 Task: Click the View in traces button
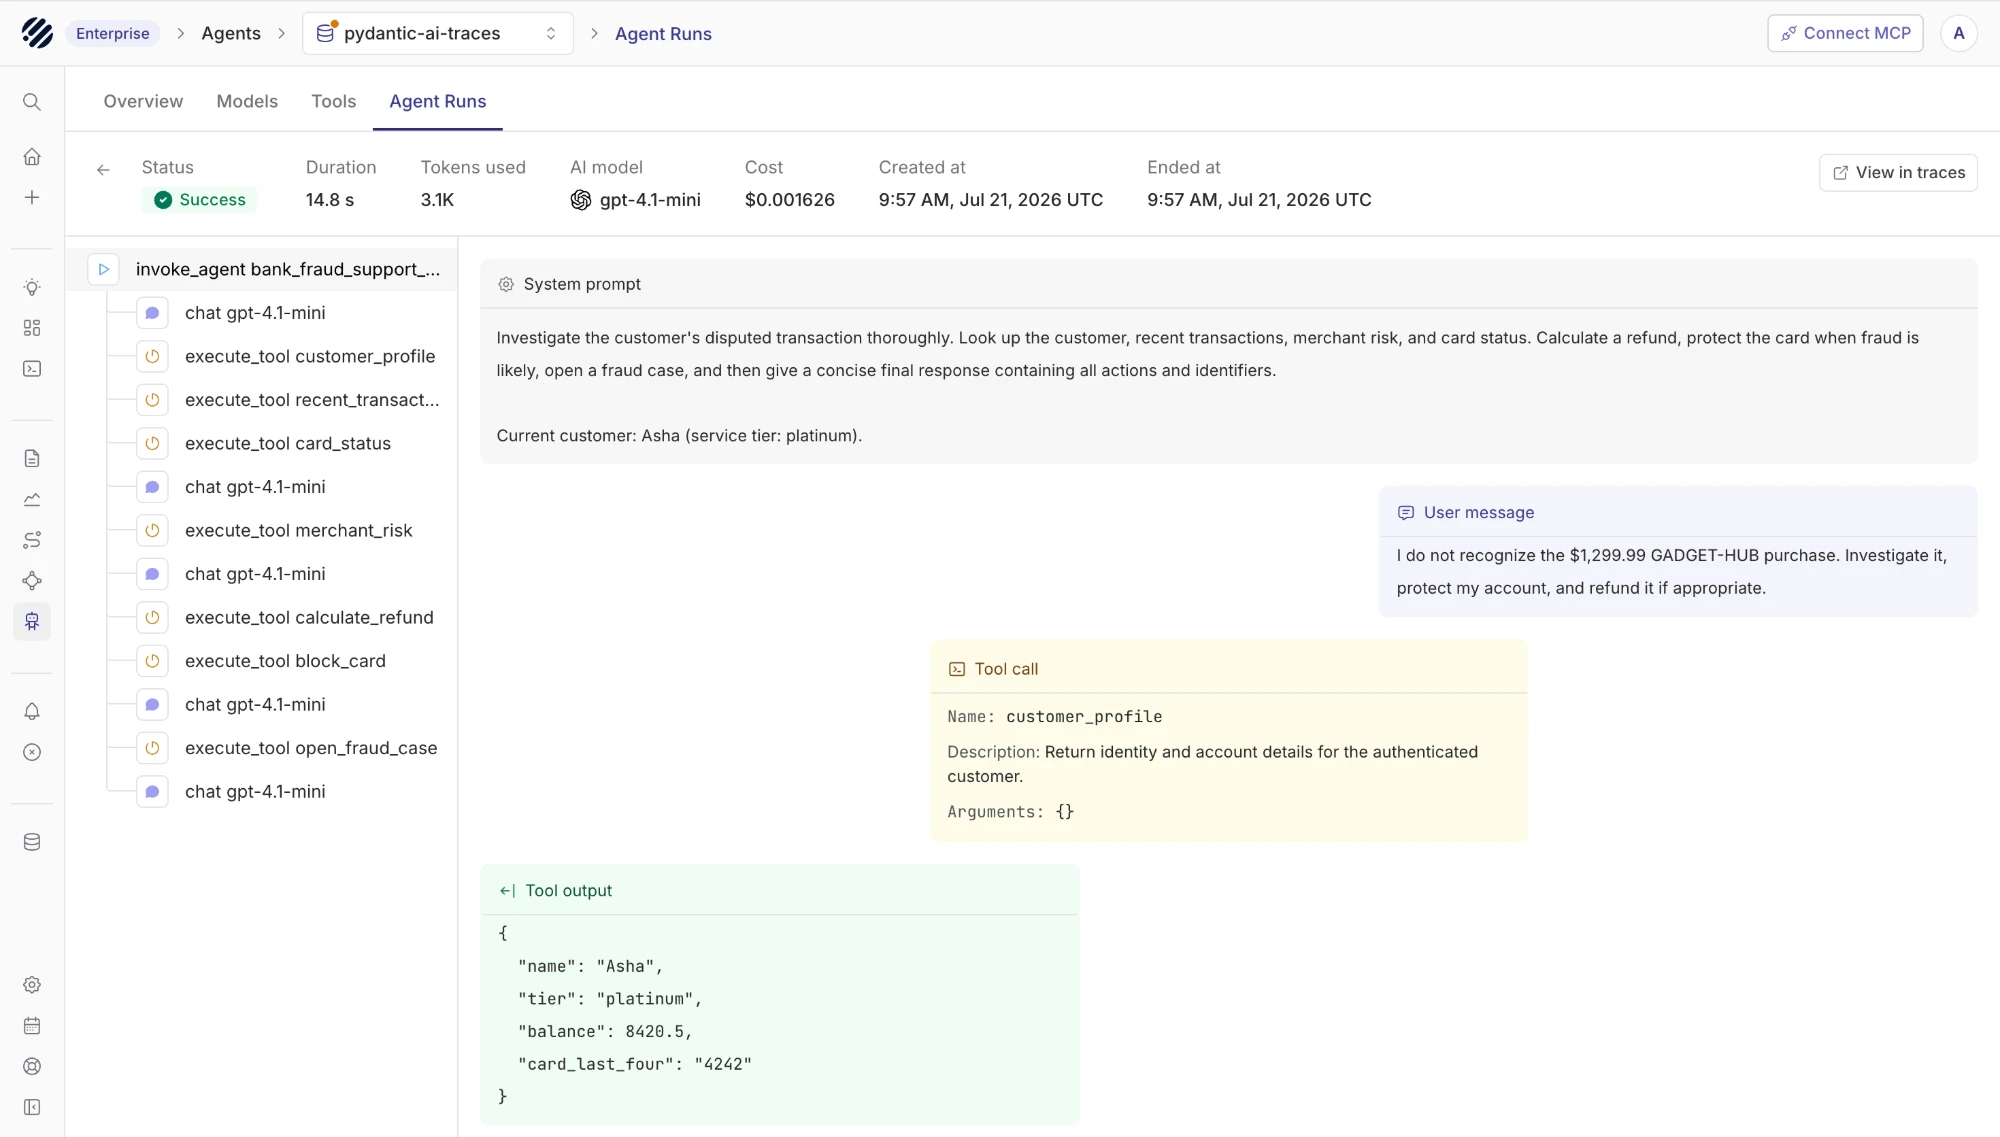[x=1898, y=172]
